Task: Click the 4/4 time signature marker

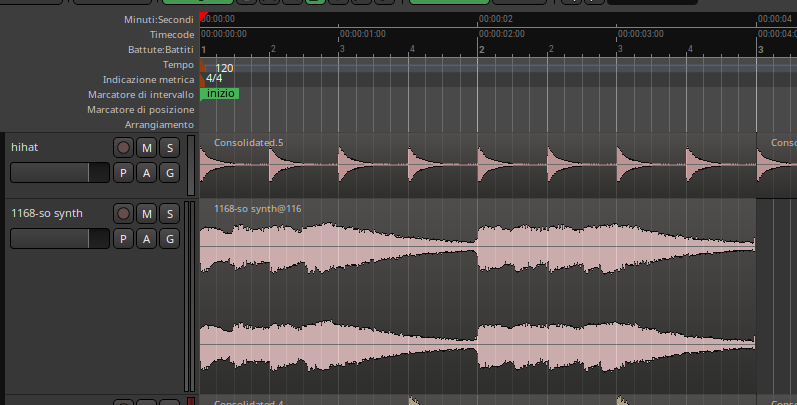Action: pyautogui.click(x=213, y=78)
